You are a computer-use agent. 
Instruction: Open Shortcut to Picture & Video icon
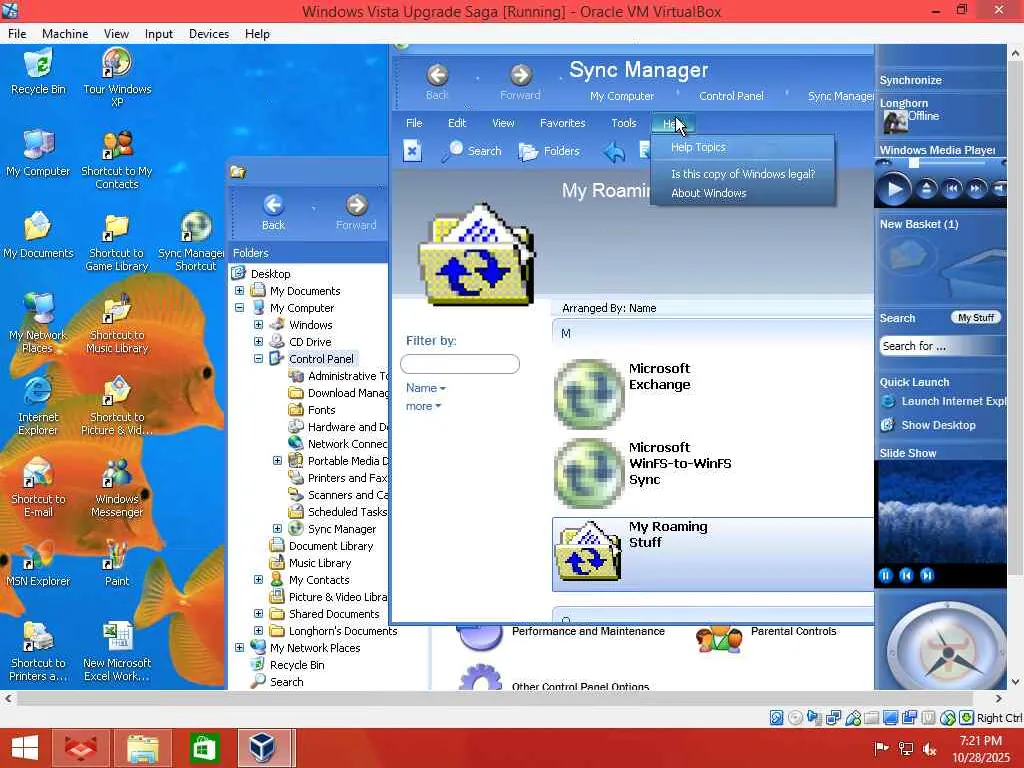[x=117, y=406]
